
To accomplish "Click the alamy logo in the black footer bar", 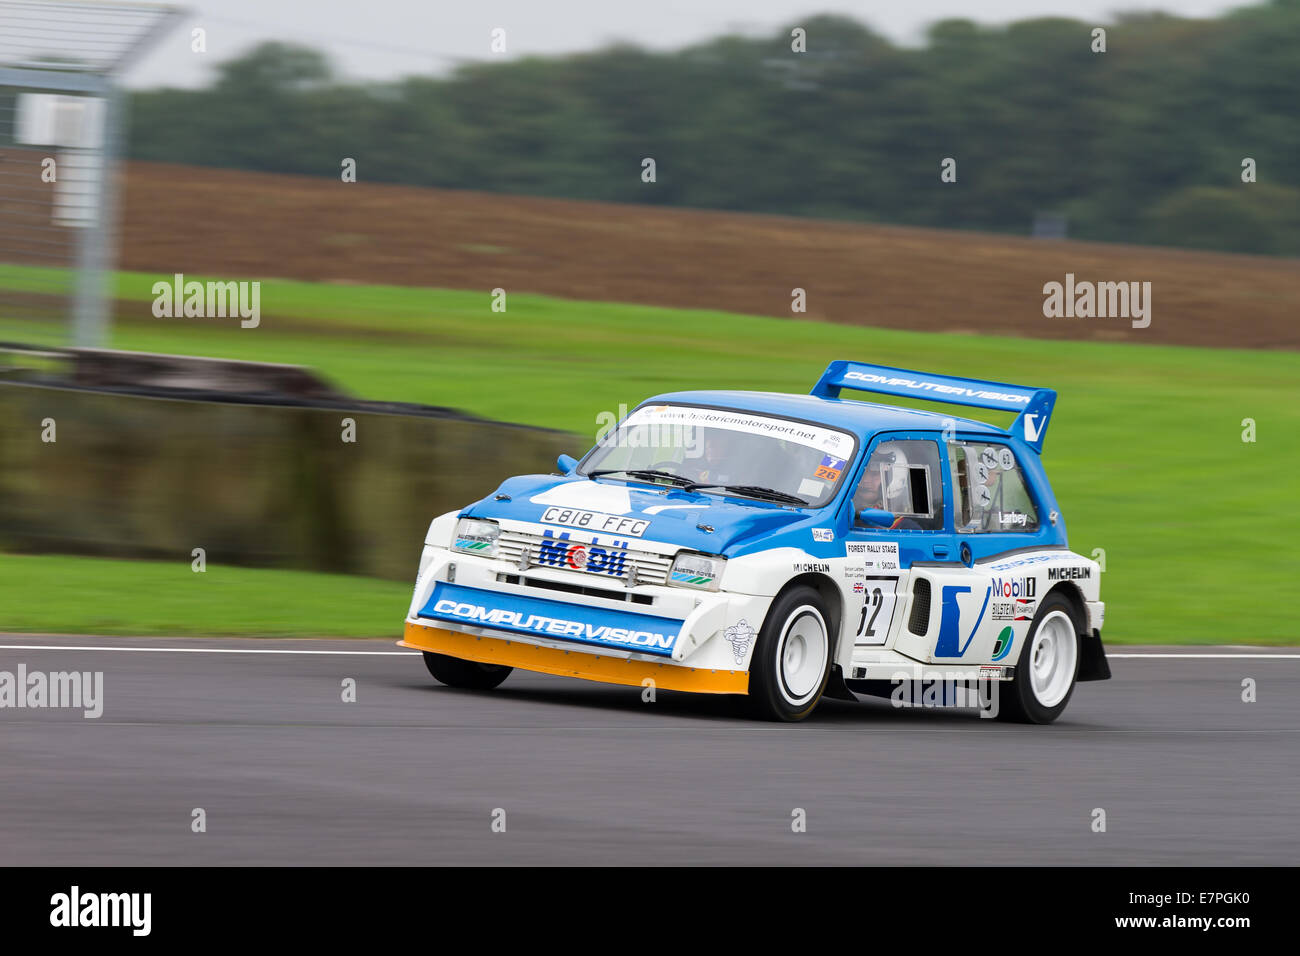I will (100, 911).
